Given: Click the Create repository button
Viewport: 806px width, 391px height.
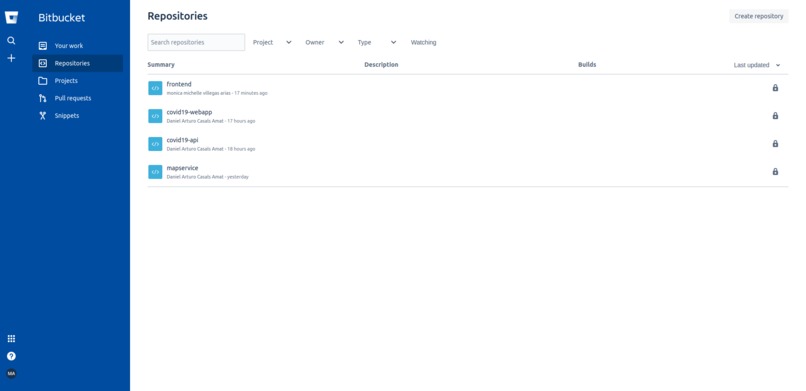Looking at the screenshot, I should pos(759,16).
